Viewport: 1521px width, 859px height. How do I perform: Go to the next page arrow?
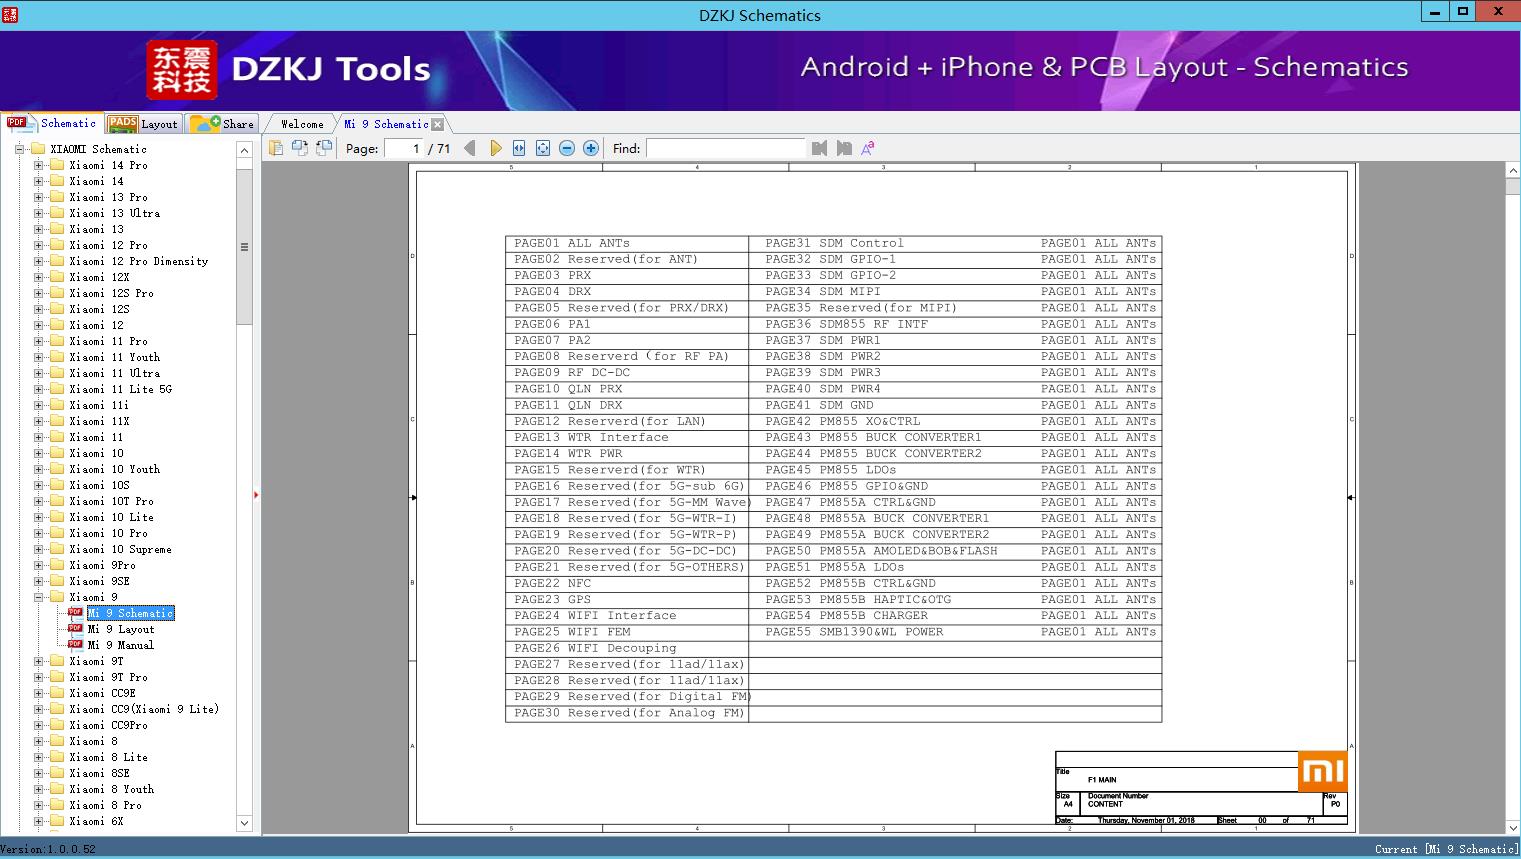pos(495,148)
